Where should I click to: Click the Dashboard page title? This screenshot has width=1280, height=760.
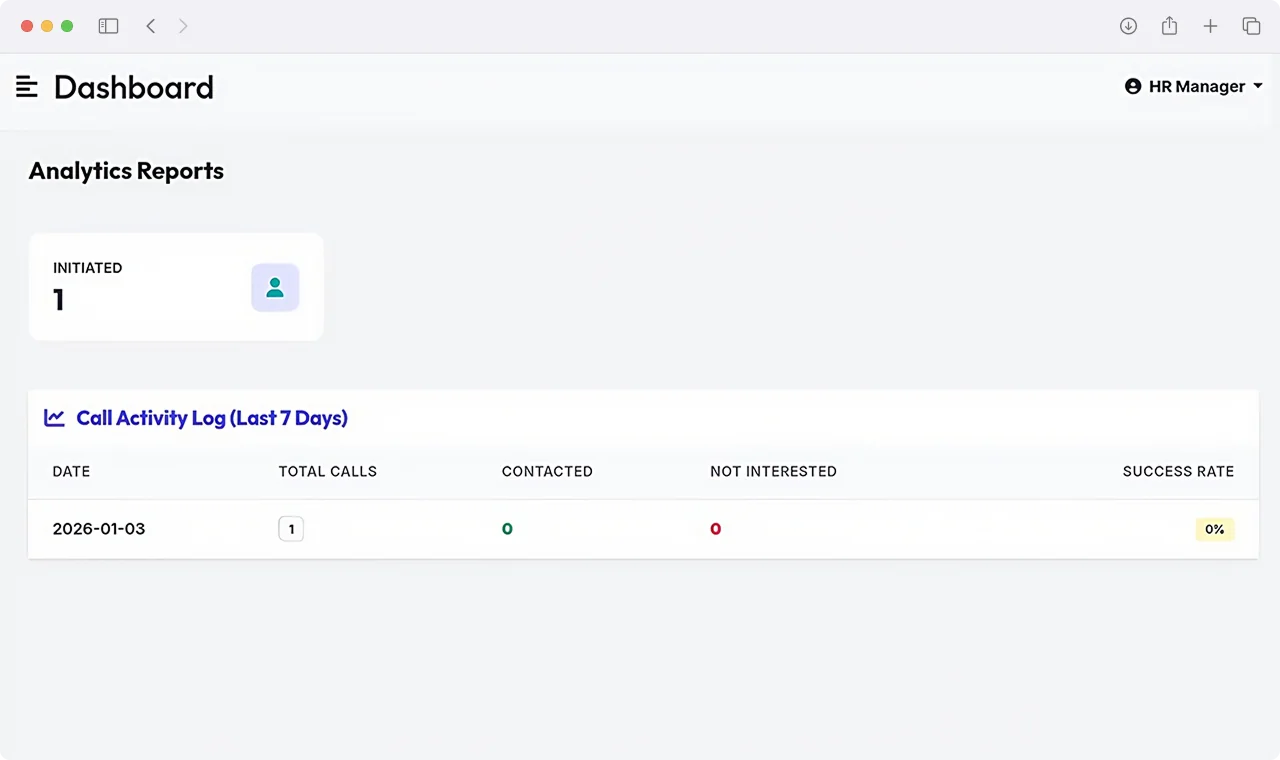tap(134, 87)
